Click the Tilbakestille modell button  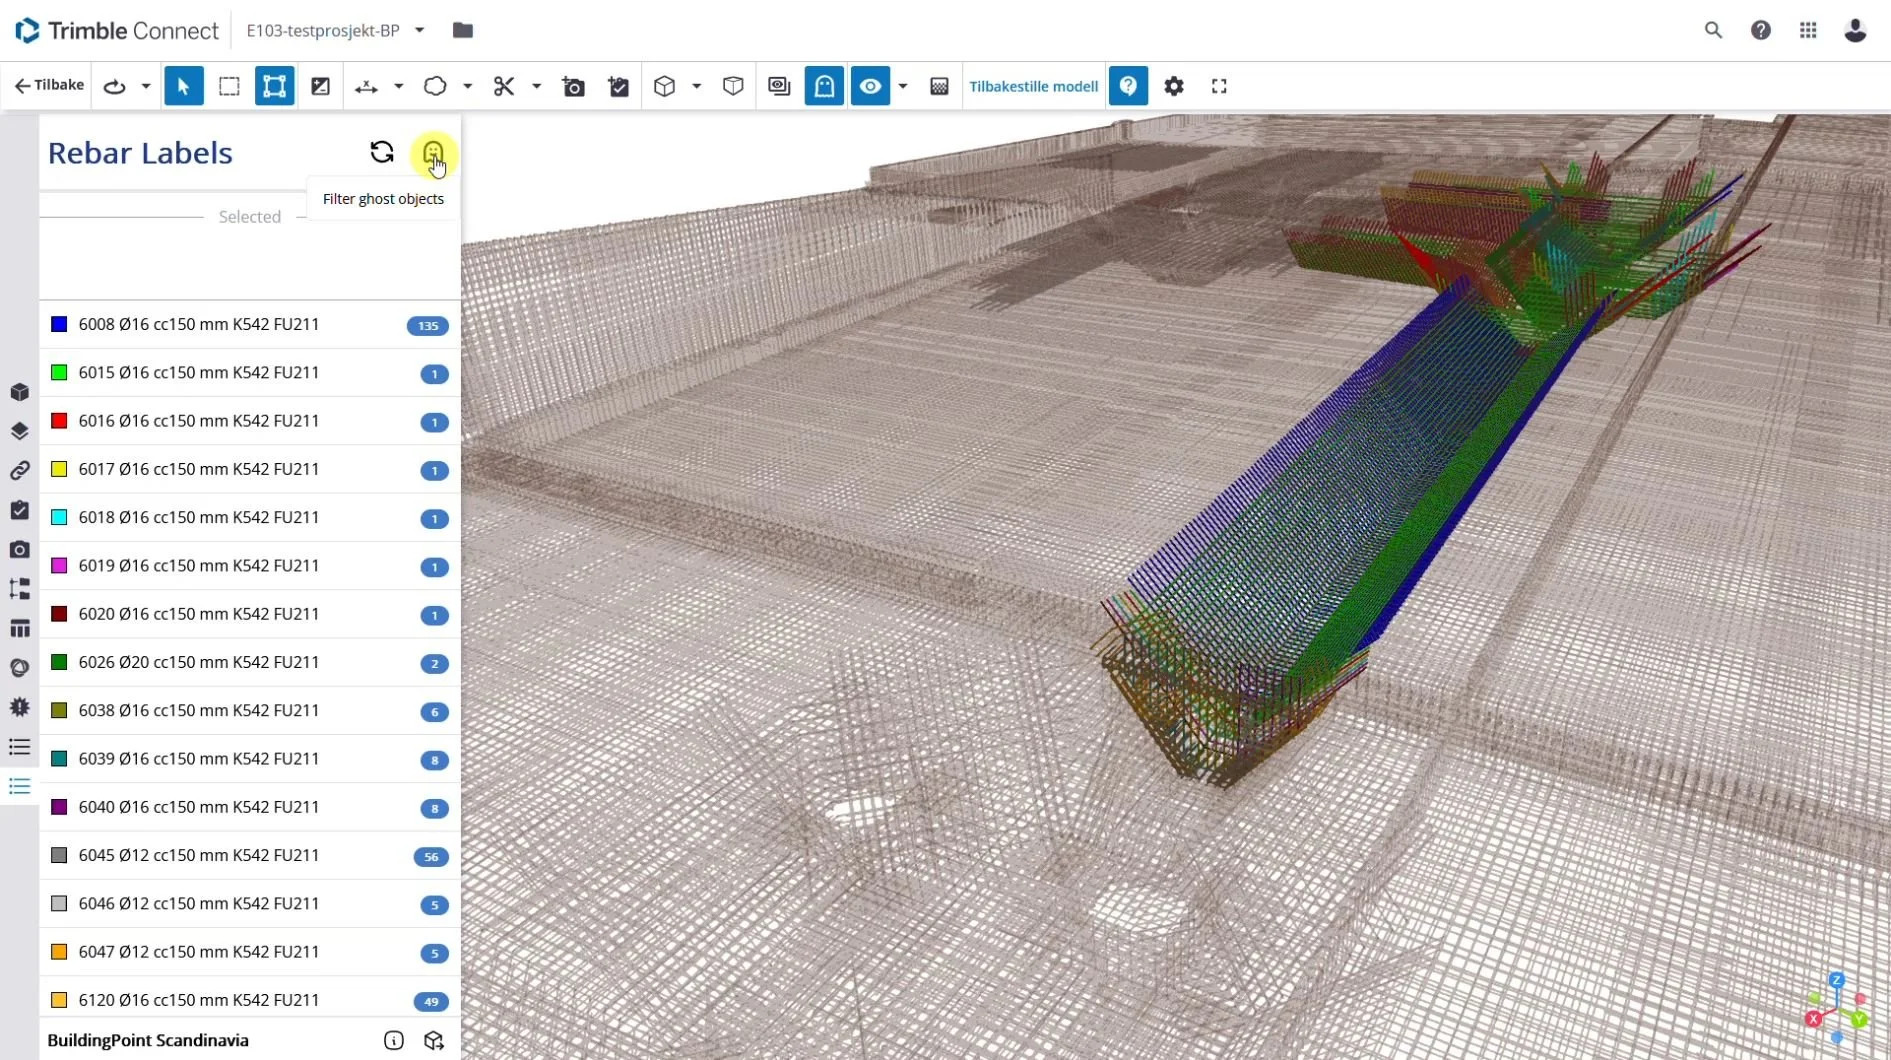(x=1033, y=86)
